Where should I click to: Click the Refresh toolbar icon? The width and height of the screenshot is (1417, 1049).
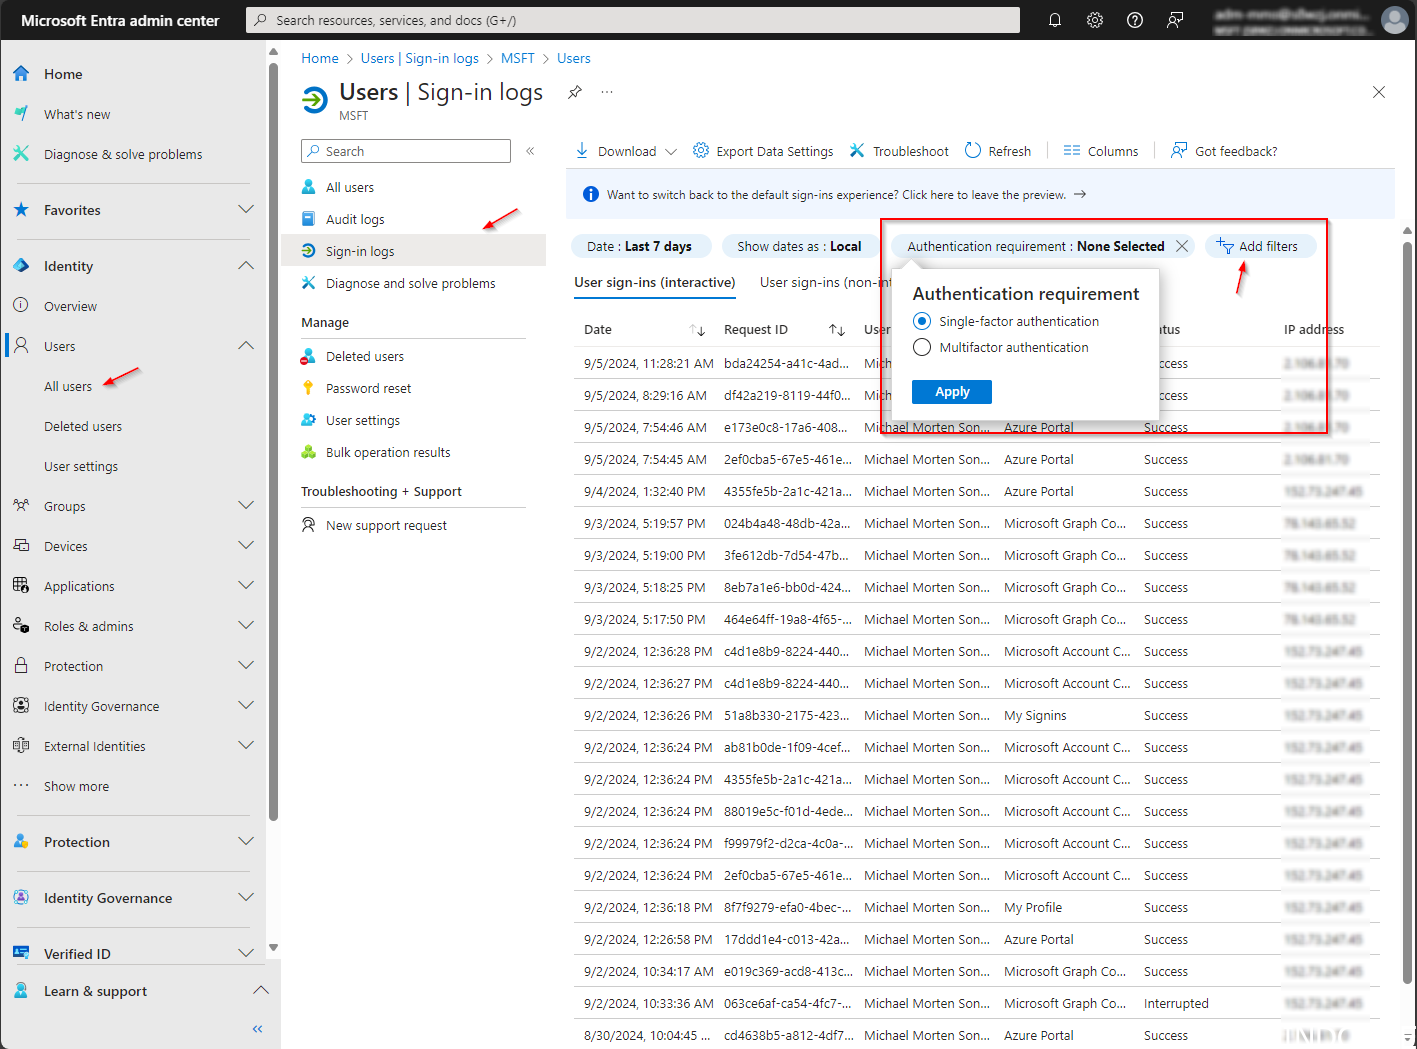click(973, 151)
